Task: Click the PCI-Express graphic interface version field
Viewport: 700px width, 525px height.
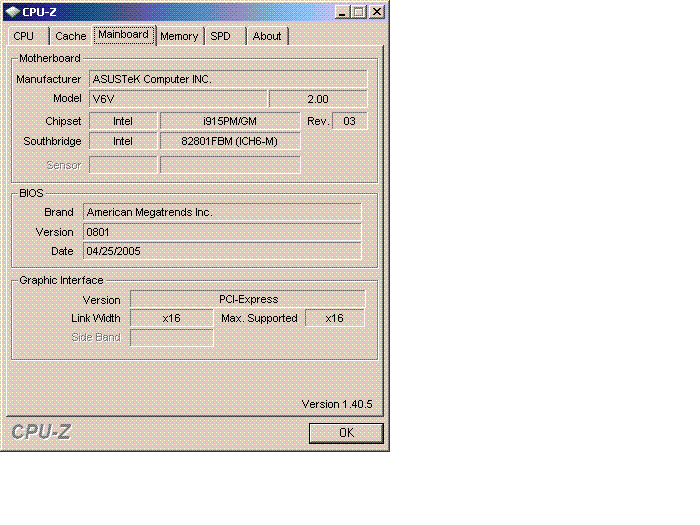Action: pos(248,299)
